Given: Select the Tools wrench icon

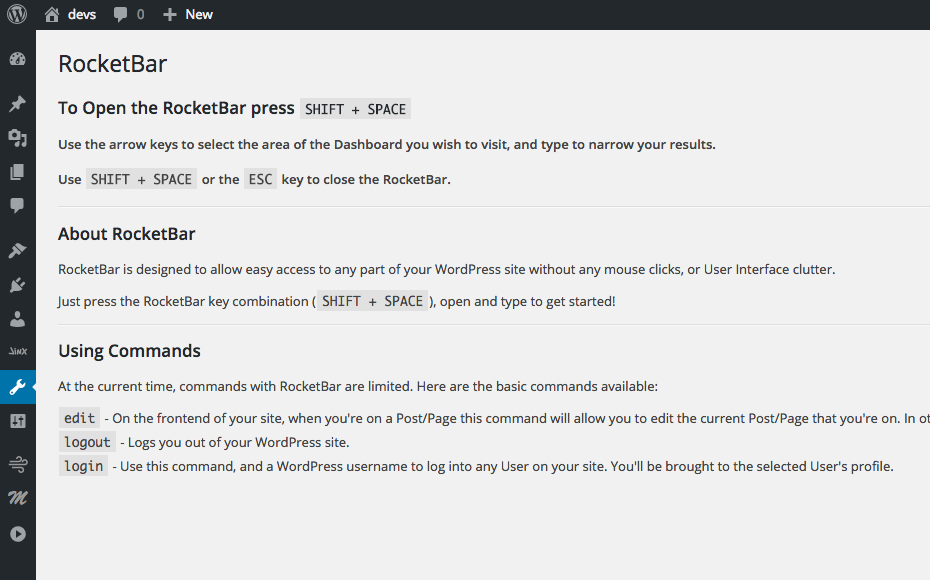Looking at the screenshot, I should tap(18, 387).
